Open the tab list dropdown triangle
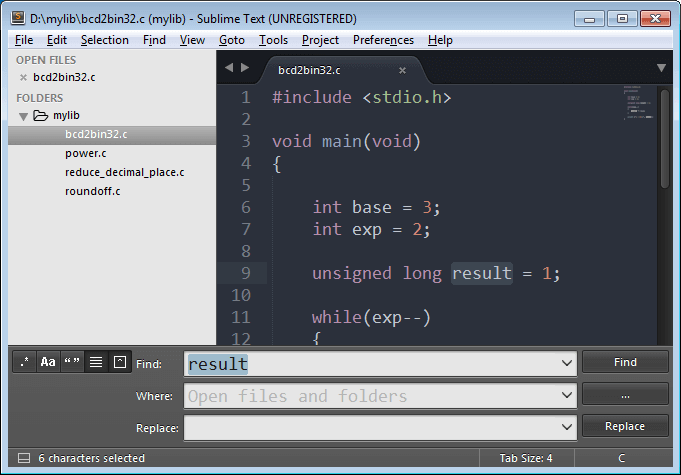This screenshot has height=475, width=681. pyautogui.click(x=661, y=68)
